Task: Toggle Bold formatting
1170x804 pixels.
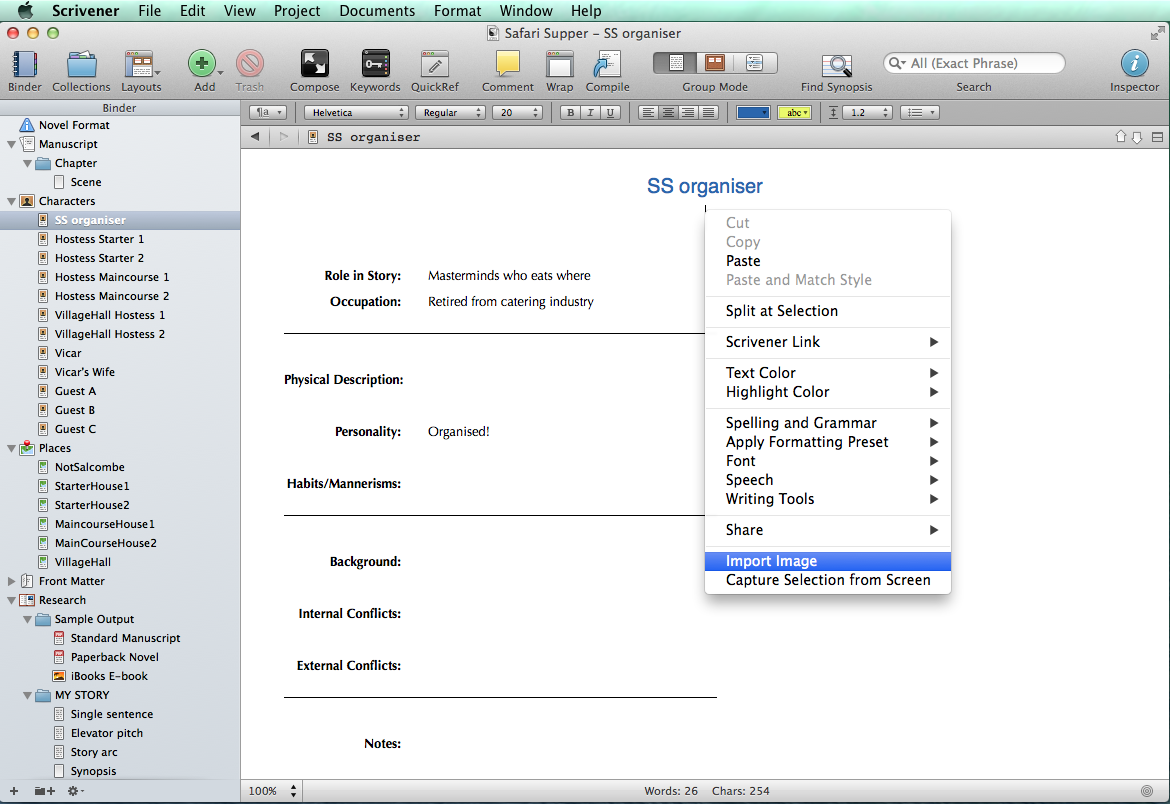Action: [x=571, y=113]
